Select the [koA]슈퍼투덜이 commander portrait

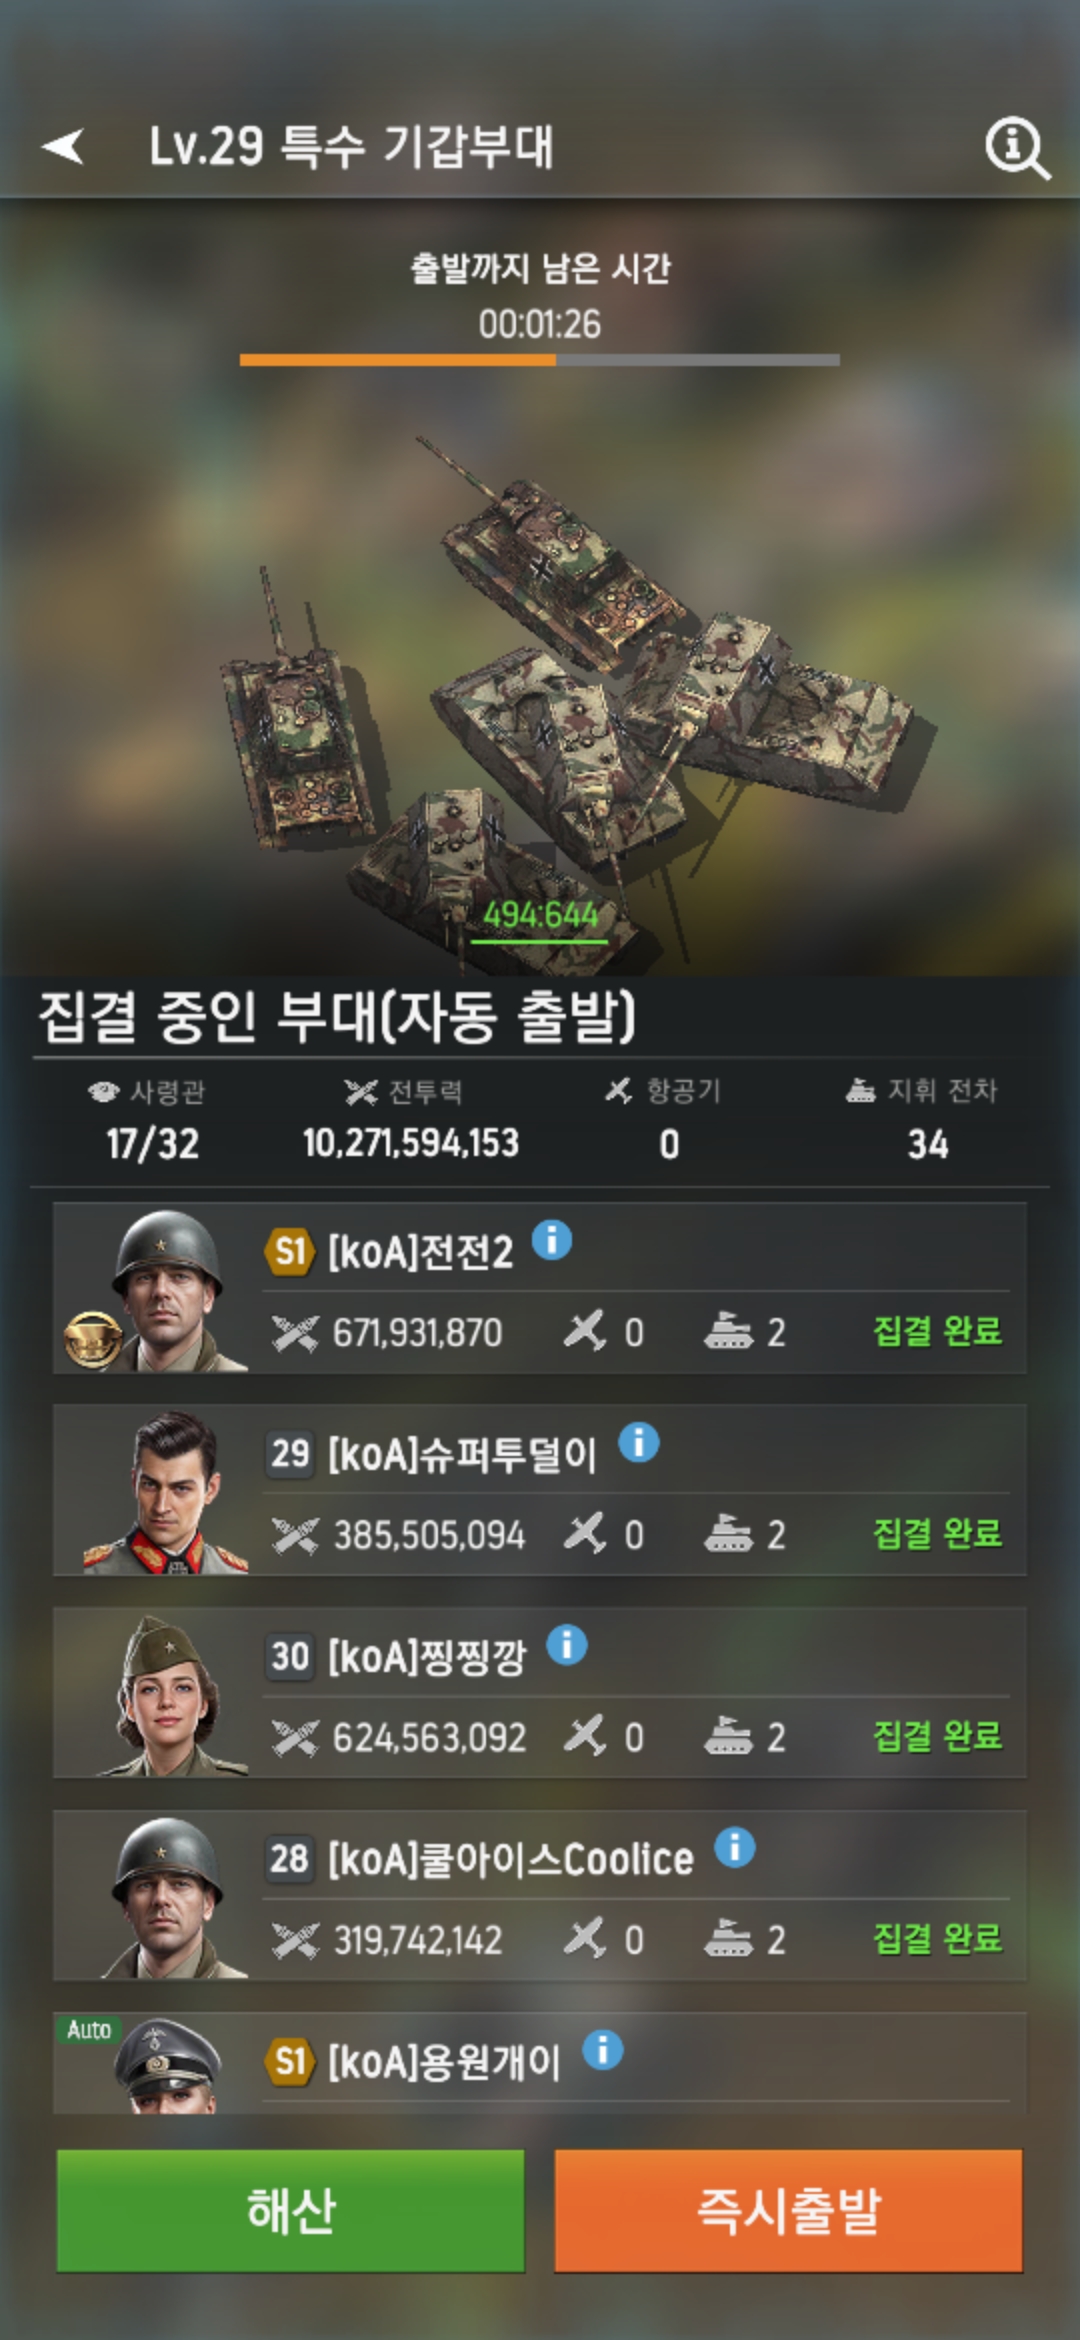click(x=165, y=1491)
